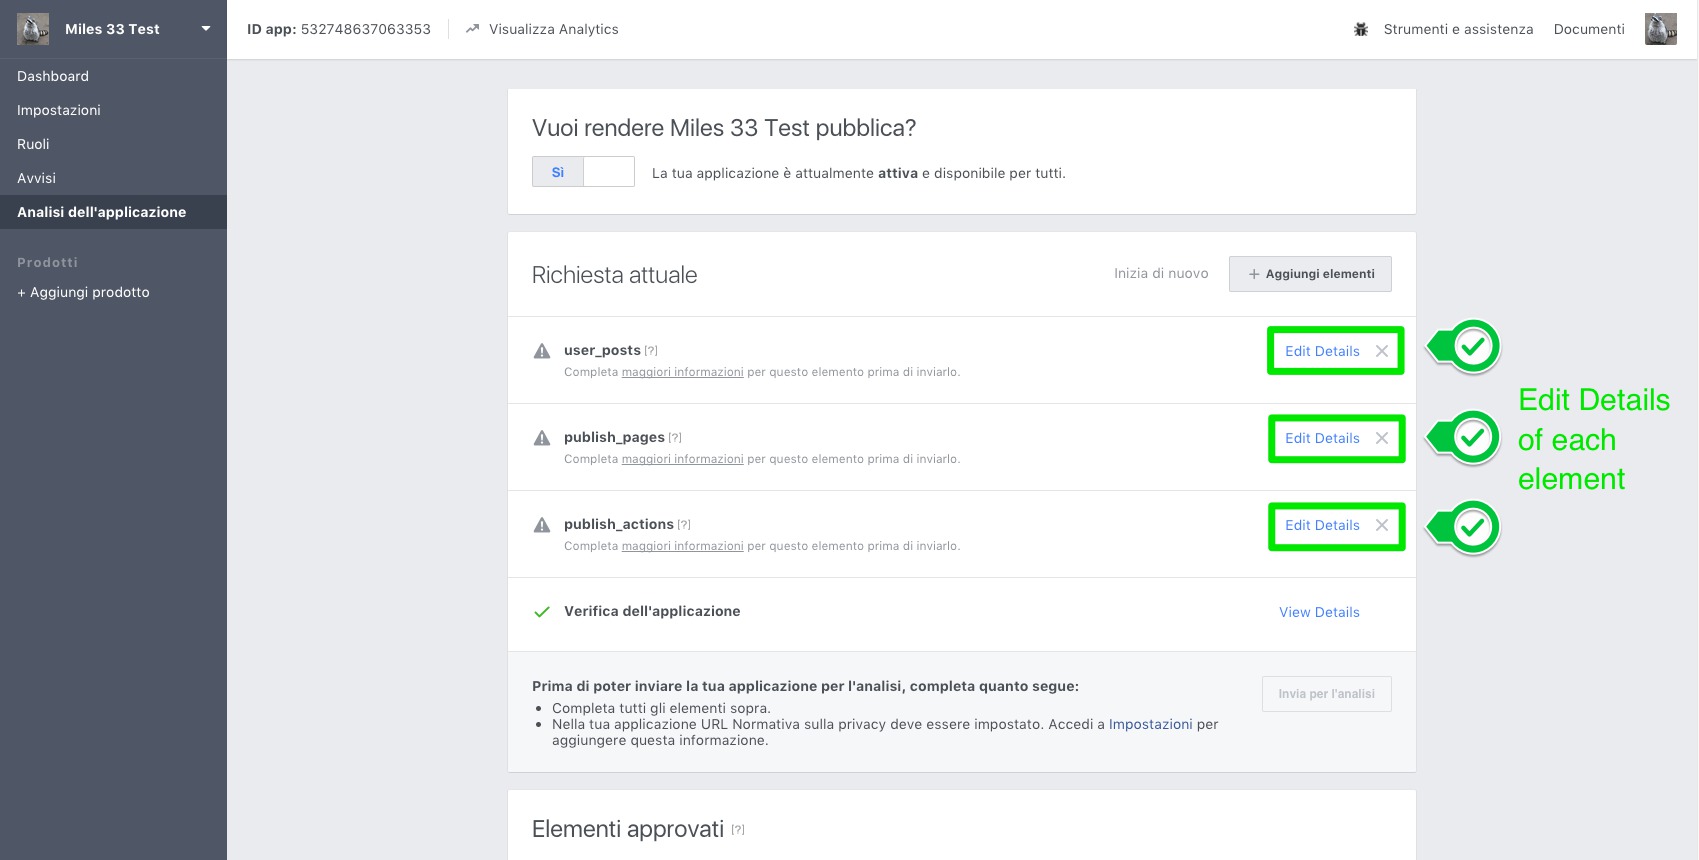Remove publish_pages with its X icon
This screenshot has height=860, width=1699.
pyautogui.click(x=1381, y=438)
